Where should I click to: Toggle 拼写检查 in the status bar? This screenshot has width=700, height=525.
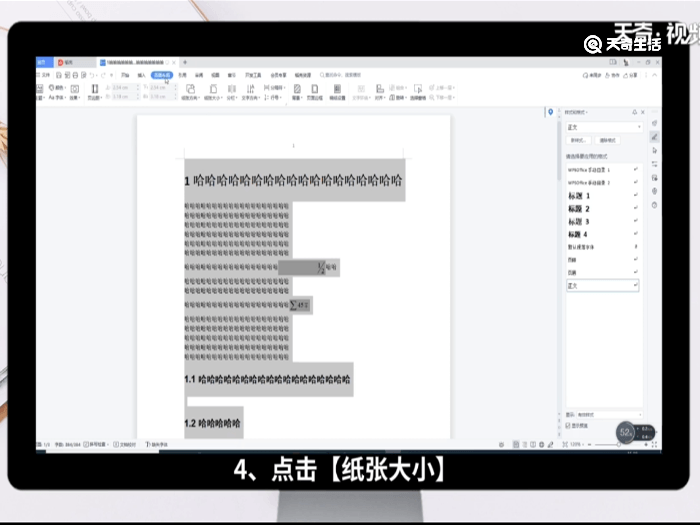(x=96, y=444)
